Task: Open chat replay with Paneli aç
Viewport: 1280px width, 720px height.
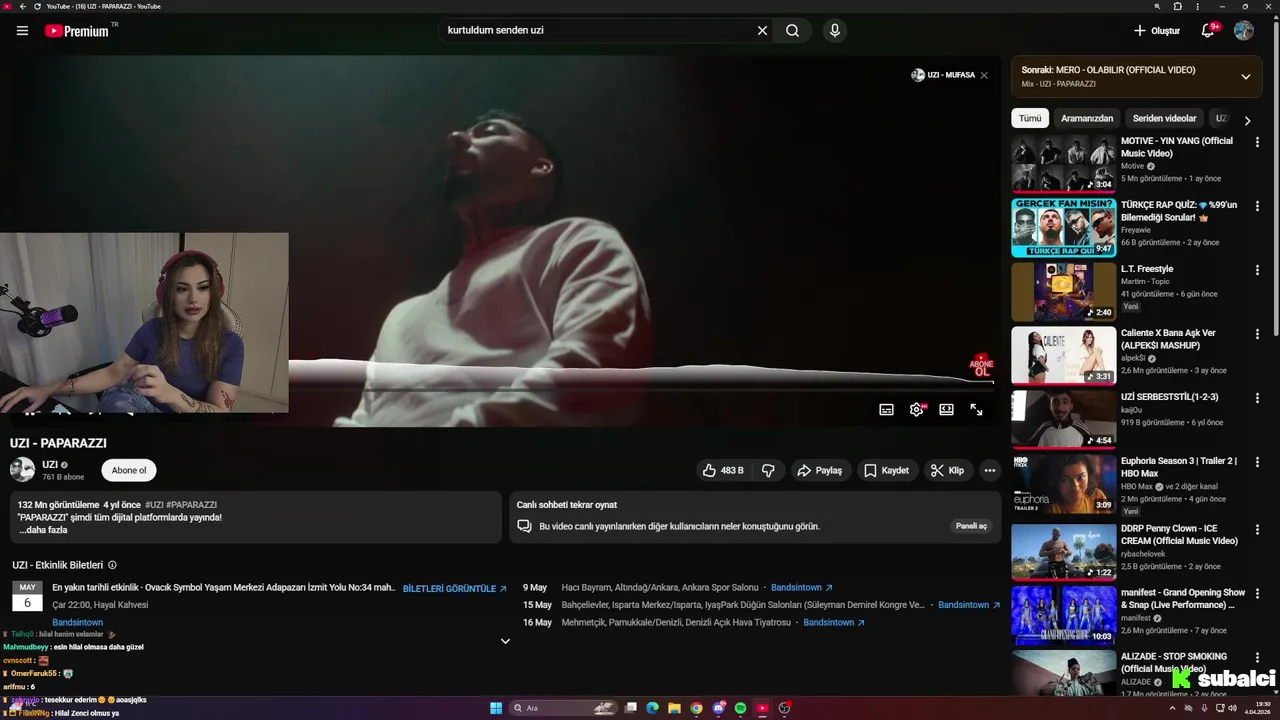Action: point(971,526)
